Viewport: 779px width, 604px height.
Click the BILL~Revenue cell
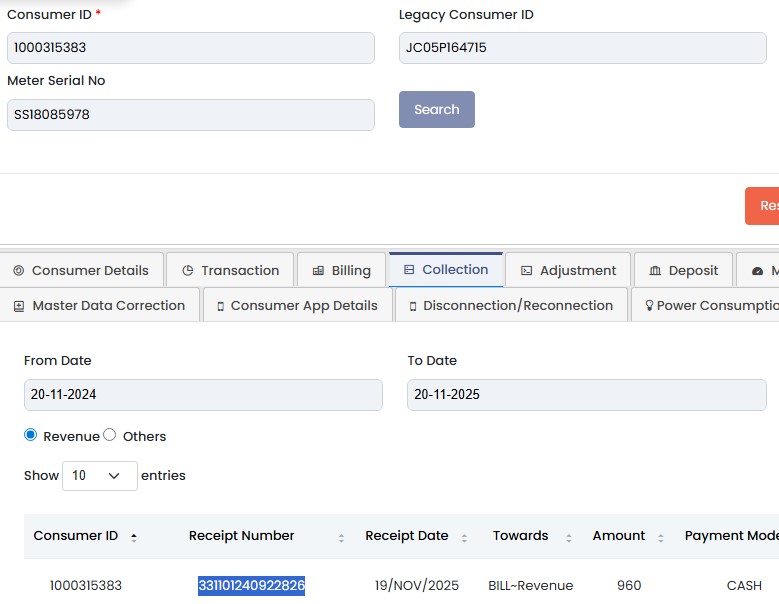[531, 585]
